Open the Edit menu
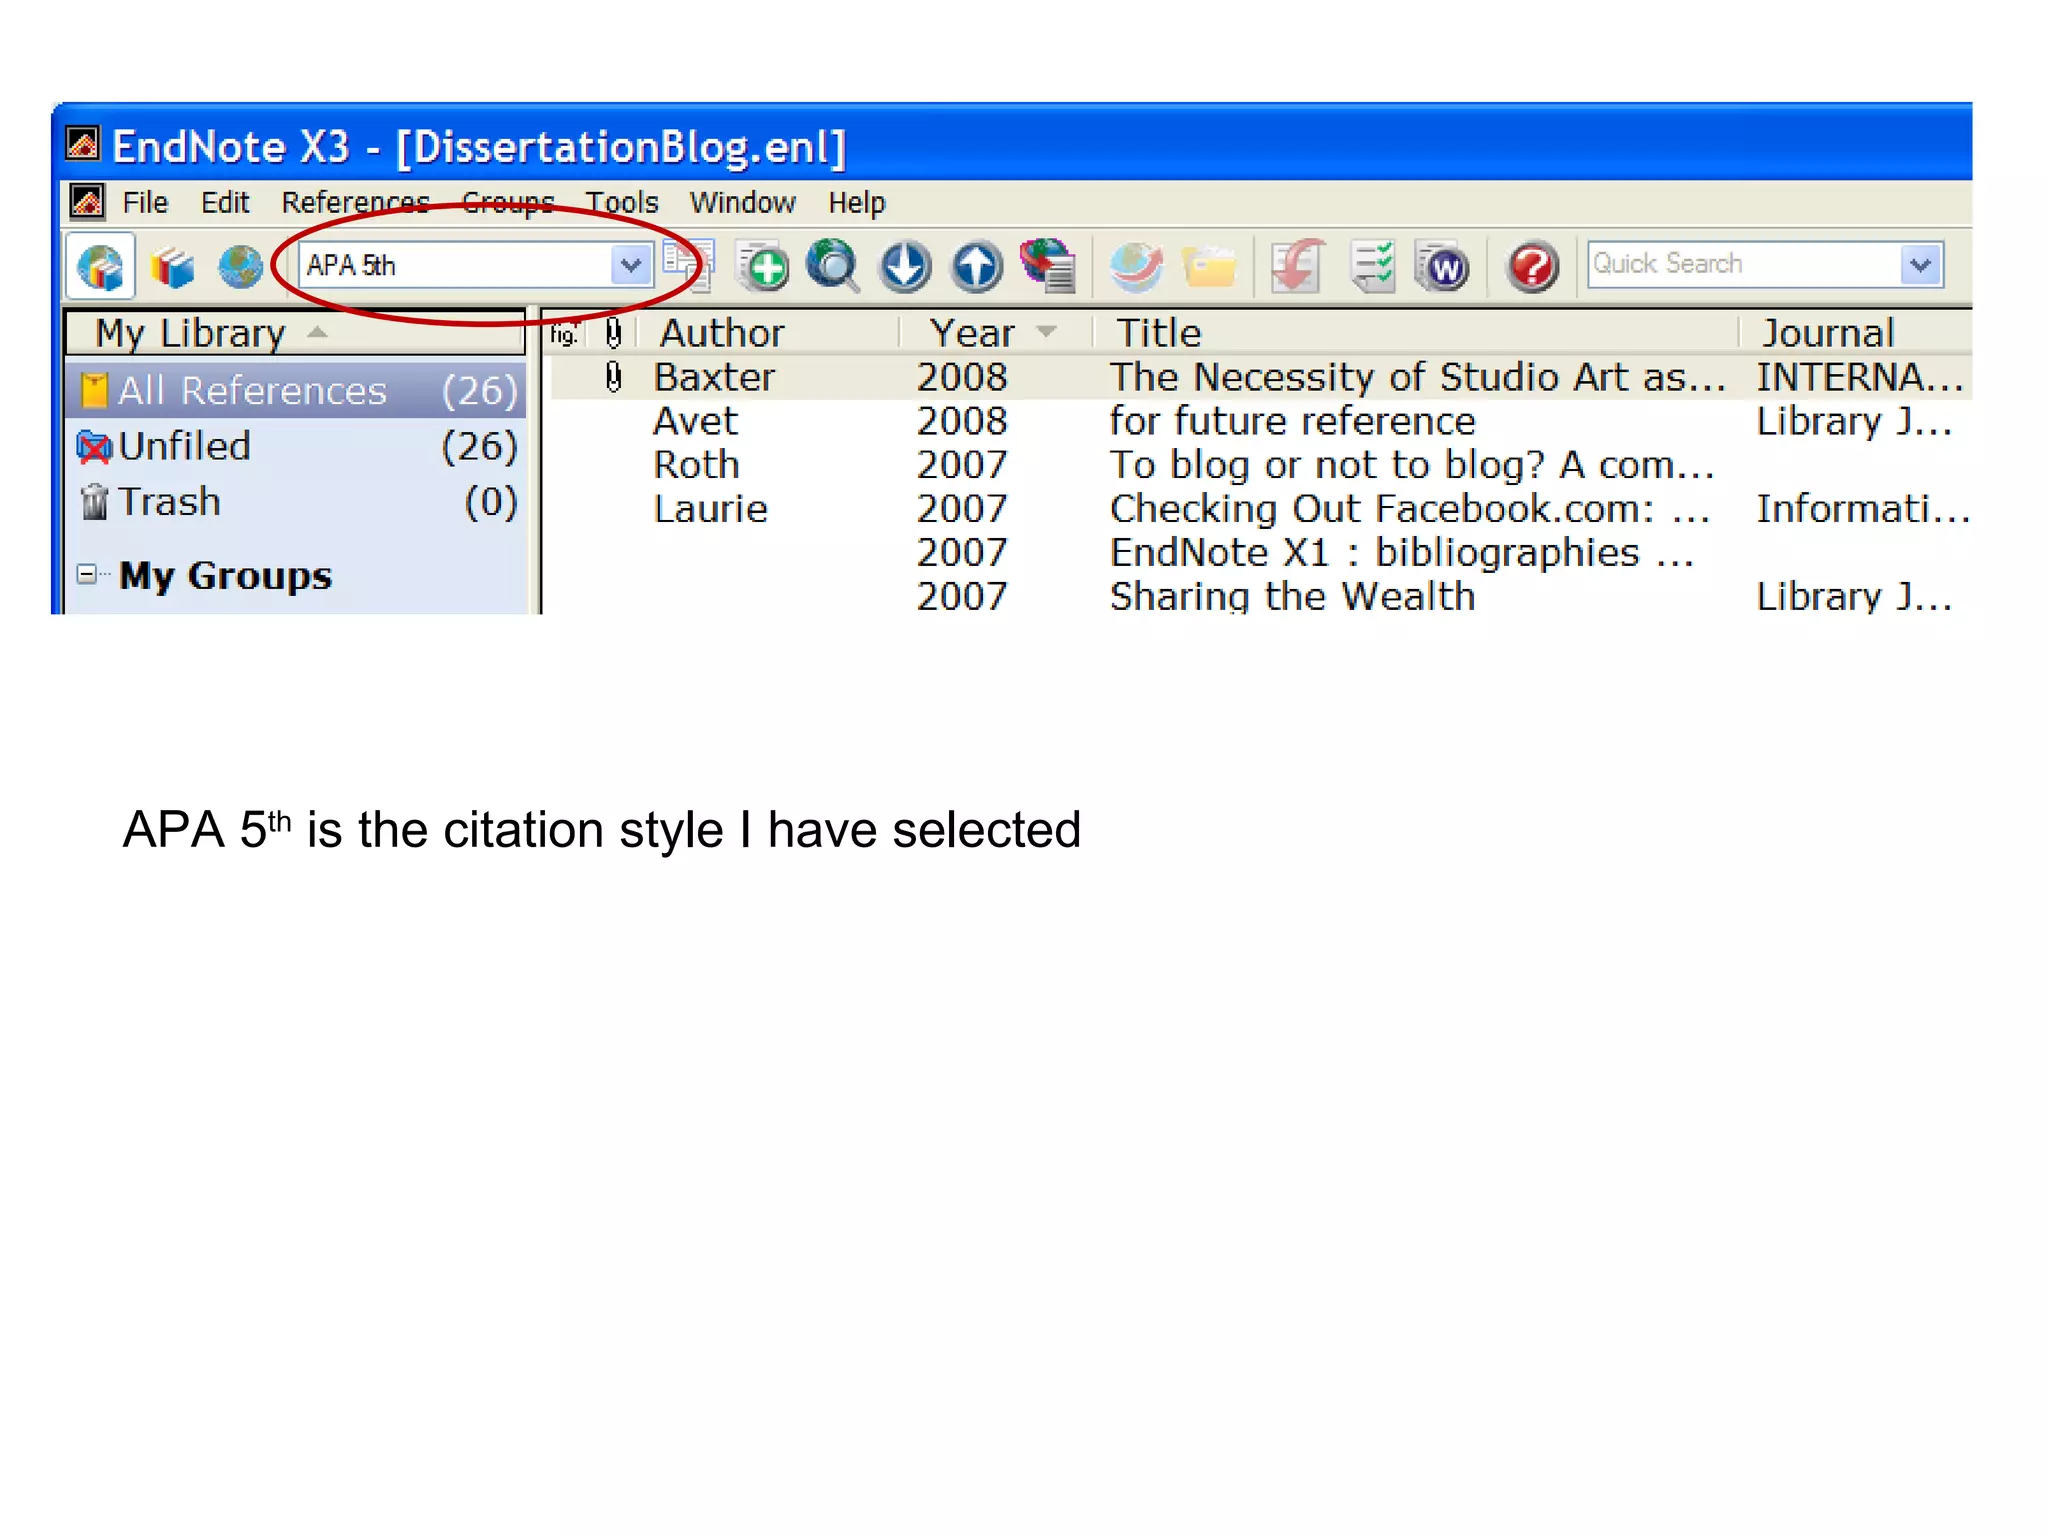The width and height of the screenshot is (2048, 1536). [225, 203]
